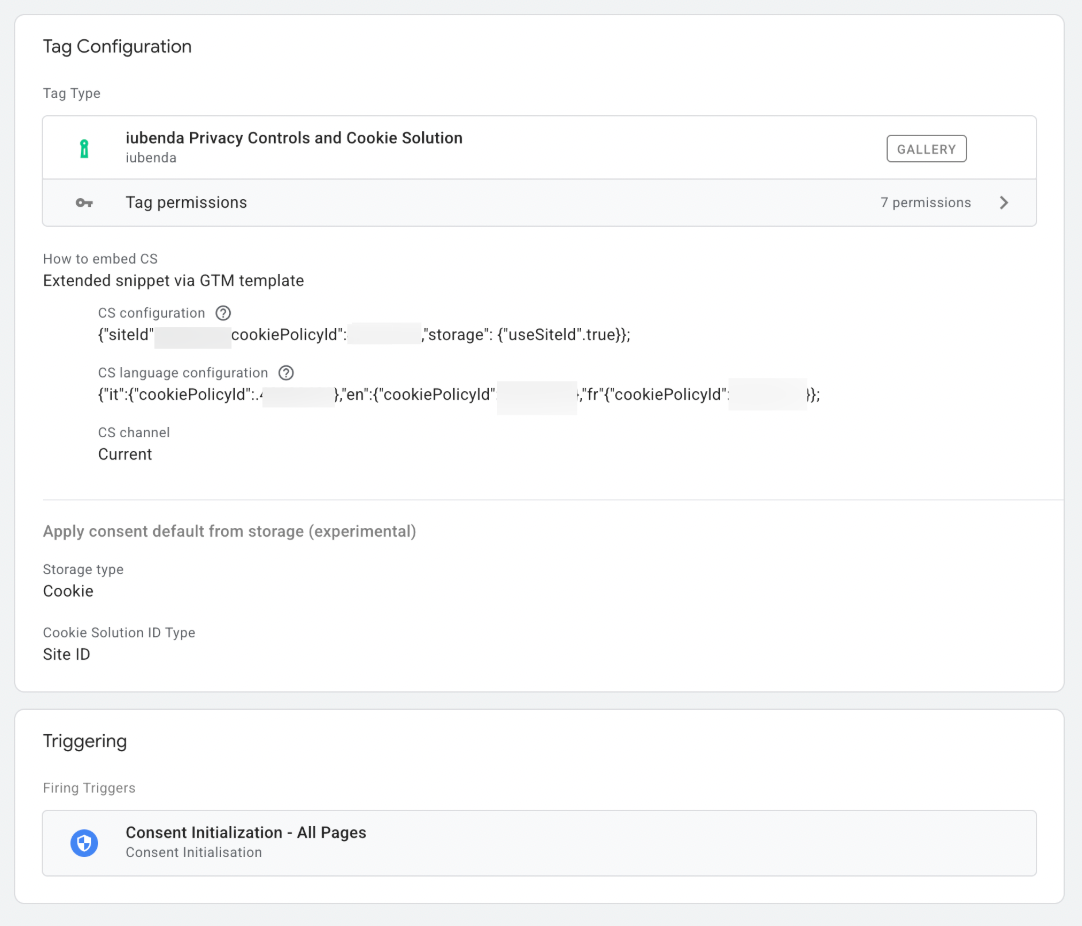
Task: Click the Tag permissions row label
Action: pos(186,203)
